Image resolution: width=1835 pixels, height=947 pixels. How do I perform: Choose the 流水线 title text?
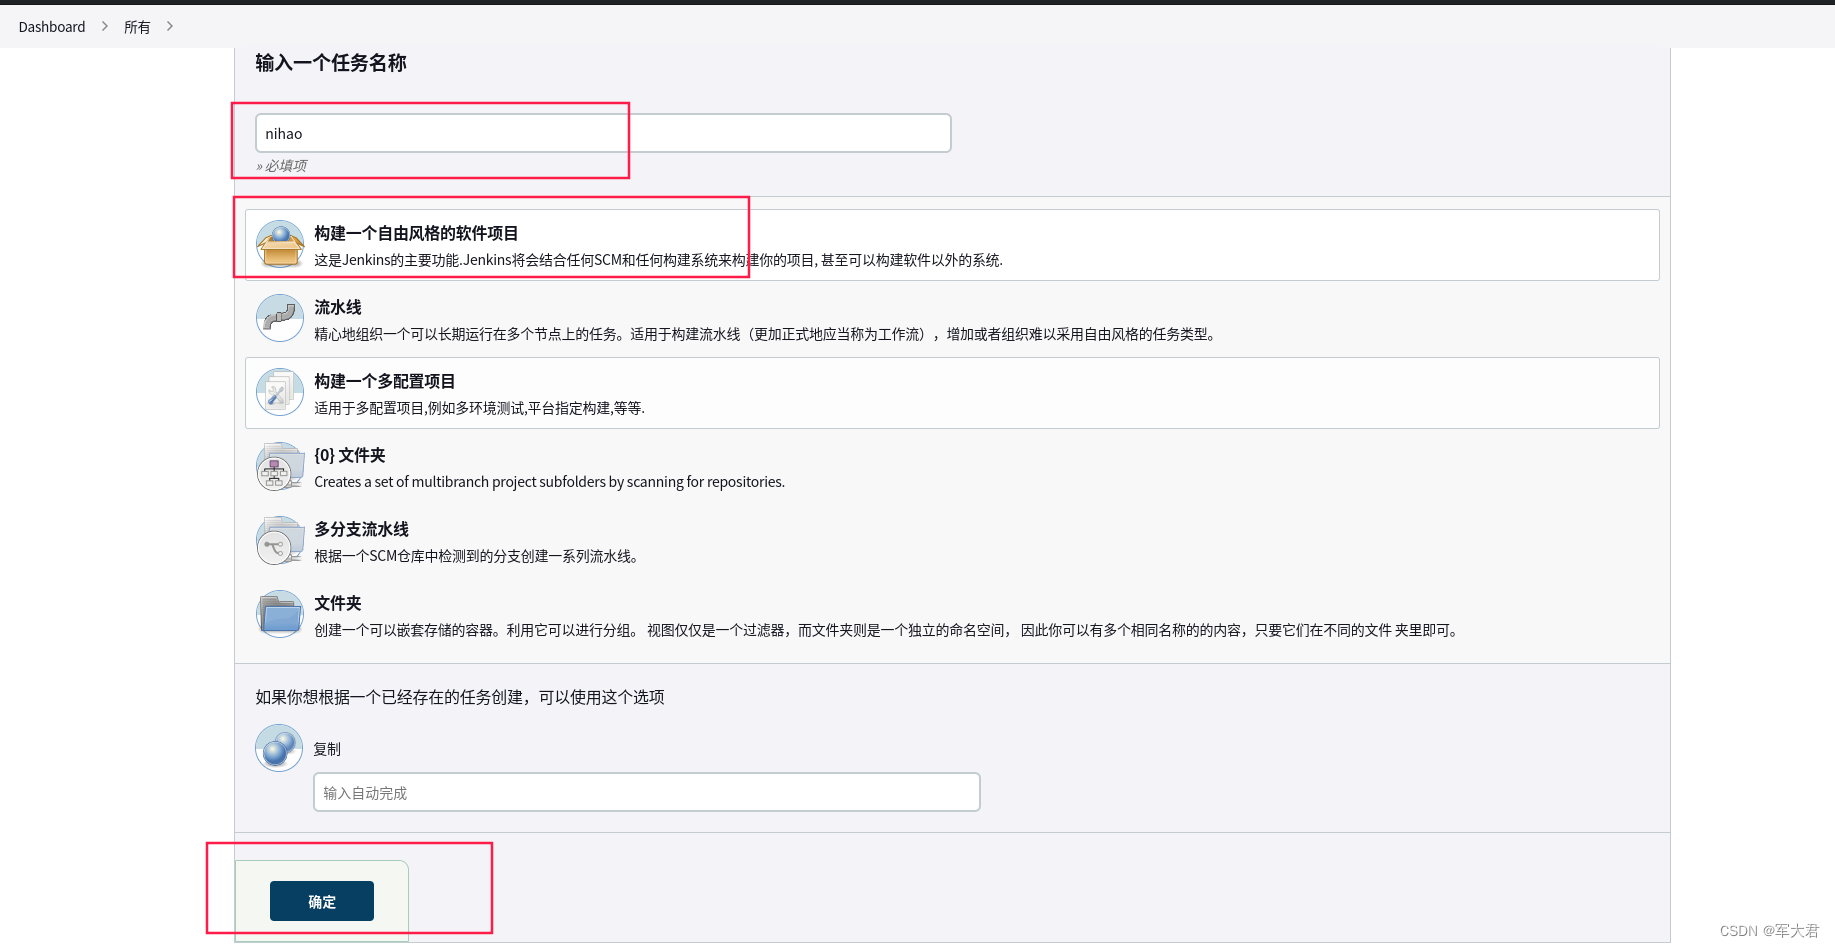click(338, 307)
